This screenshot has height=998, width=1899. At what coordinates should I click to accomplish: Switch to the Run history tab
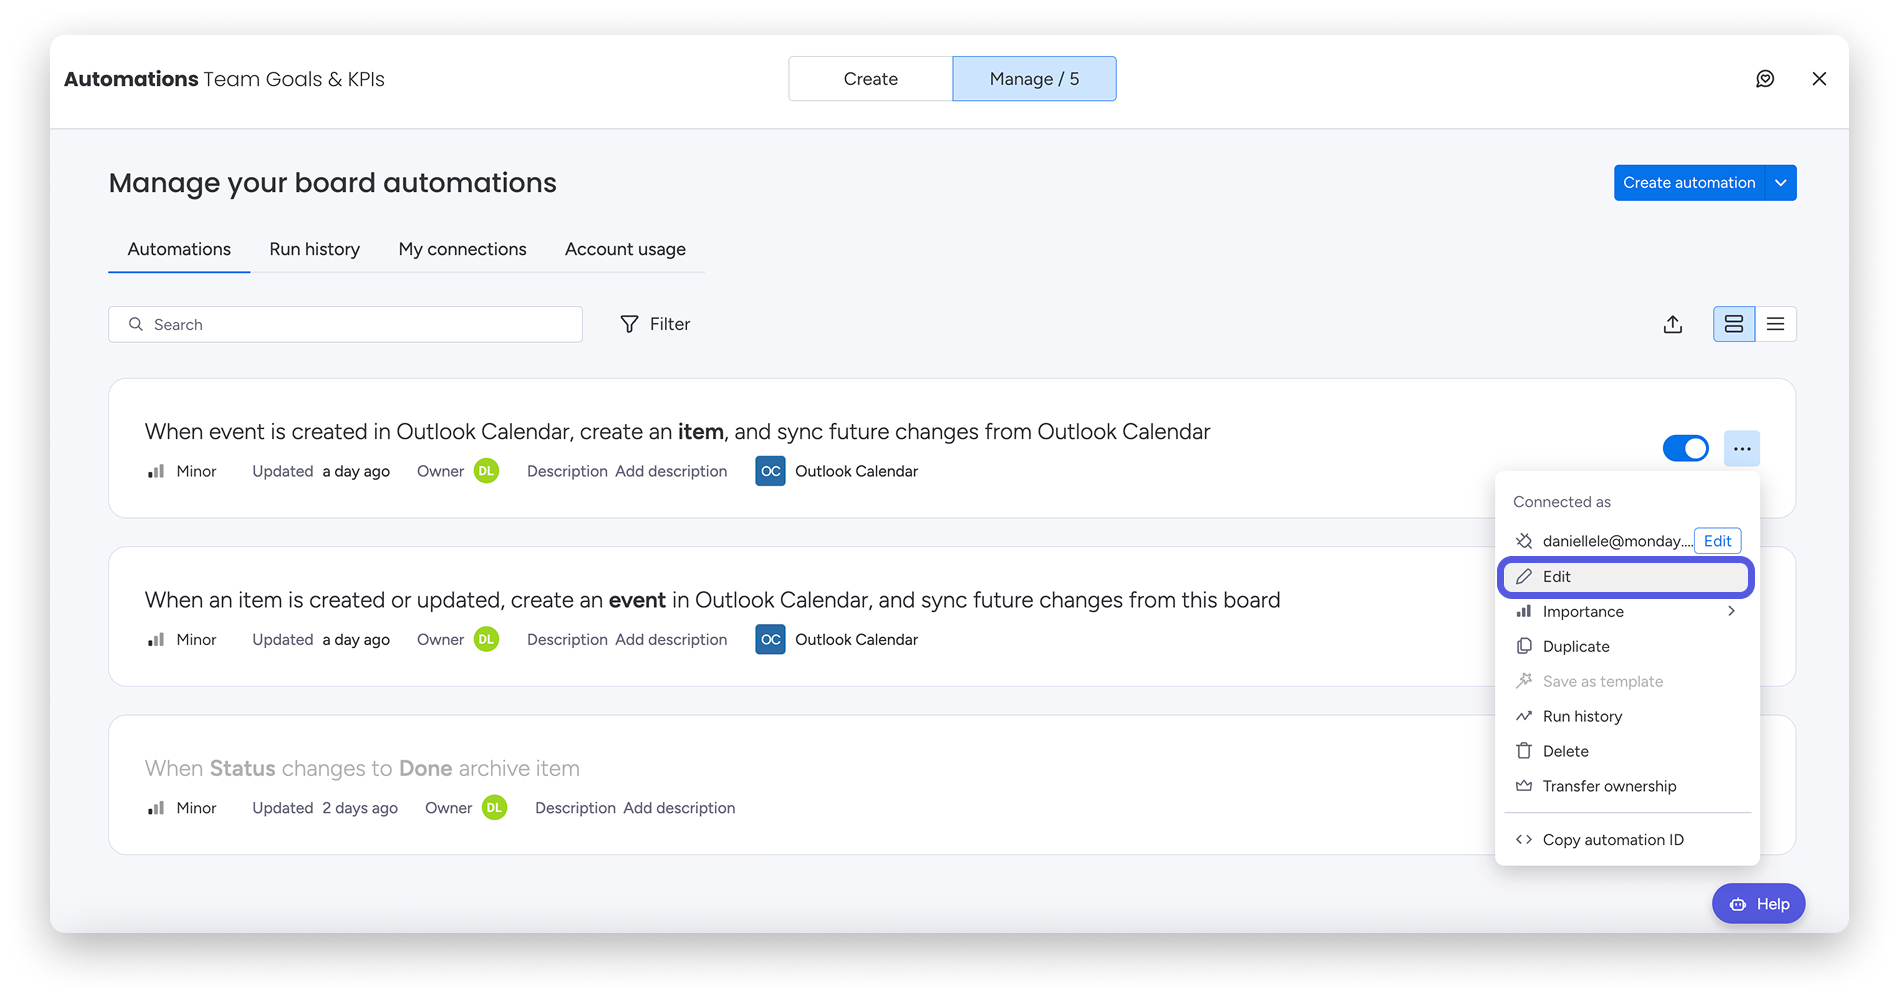tap(314, 249)
